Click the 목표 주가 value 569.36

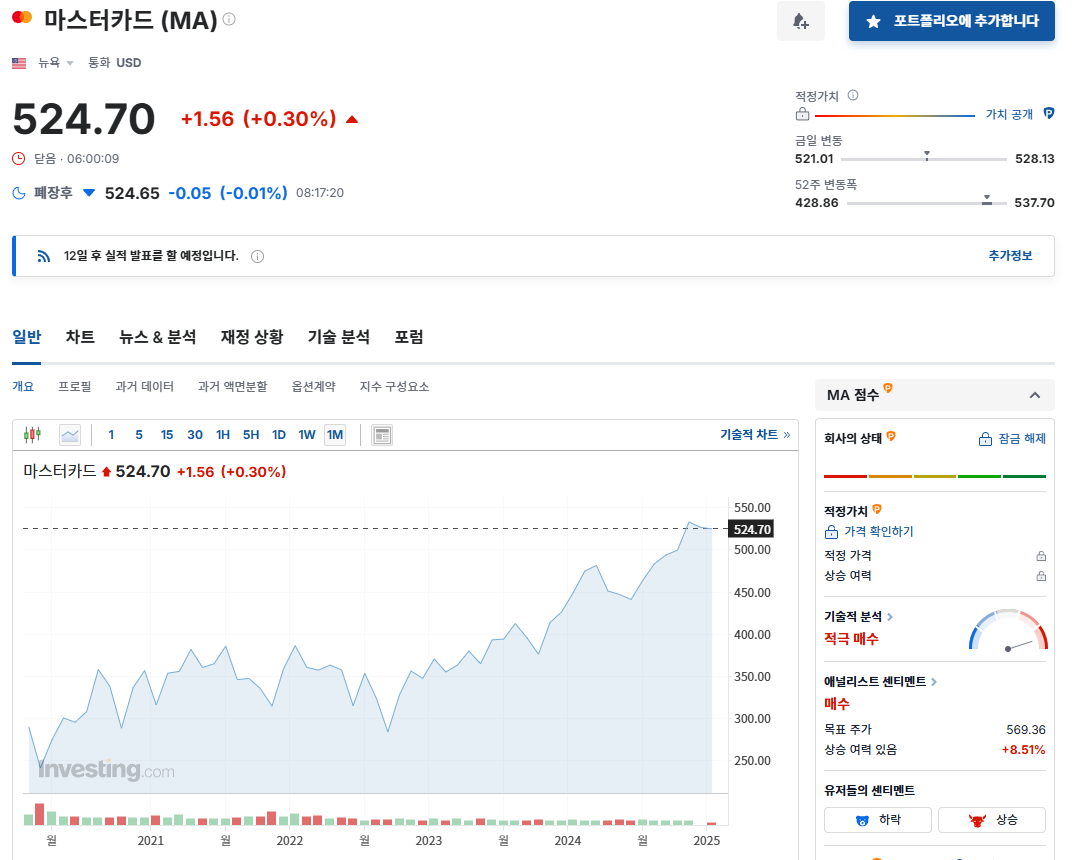click(x=1026, y=730)
